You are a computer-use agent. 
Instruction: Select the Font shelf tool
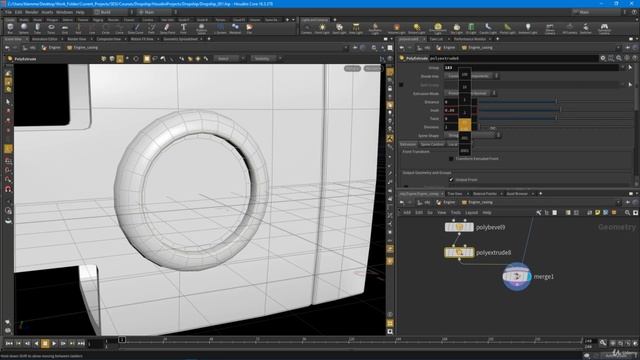(183, 29)
